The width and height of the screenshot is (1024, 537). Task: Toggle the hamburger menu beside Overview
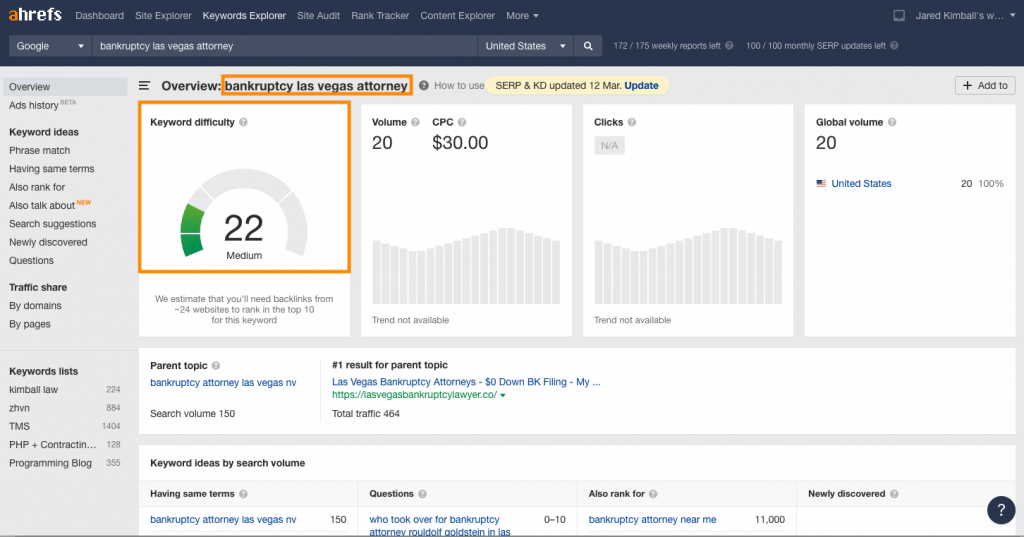pos(144,86)
